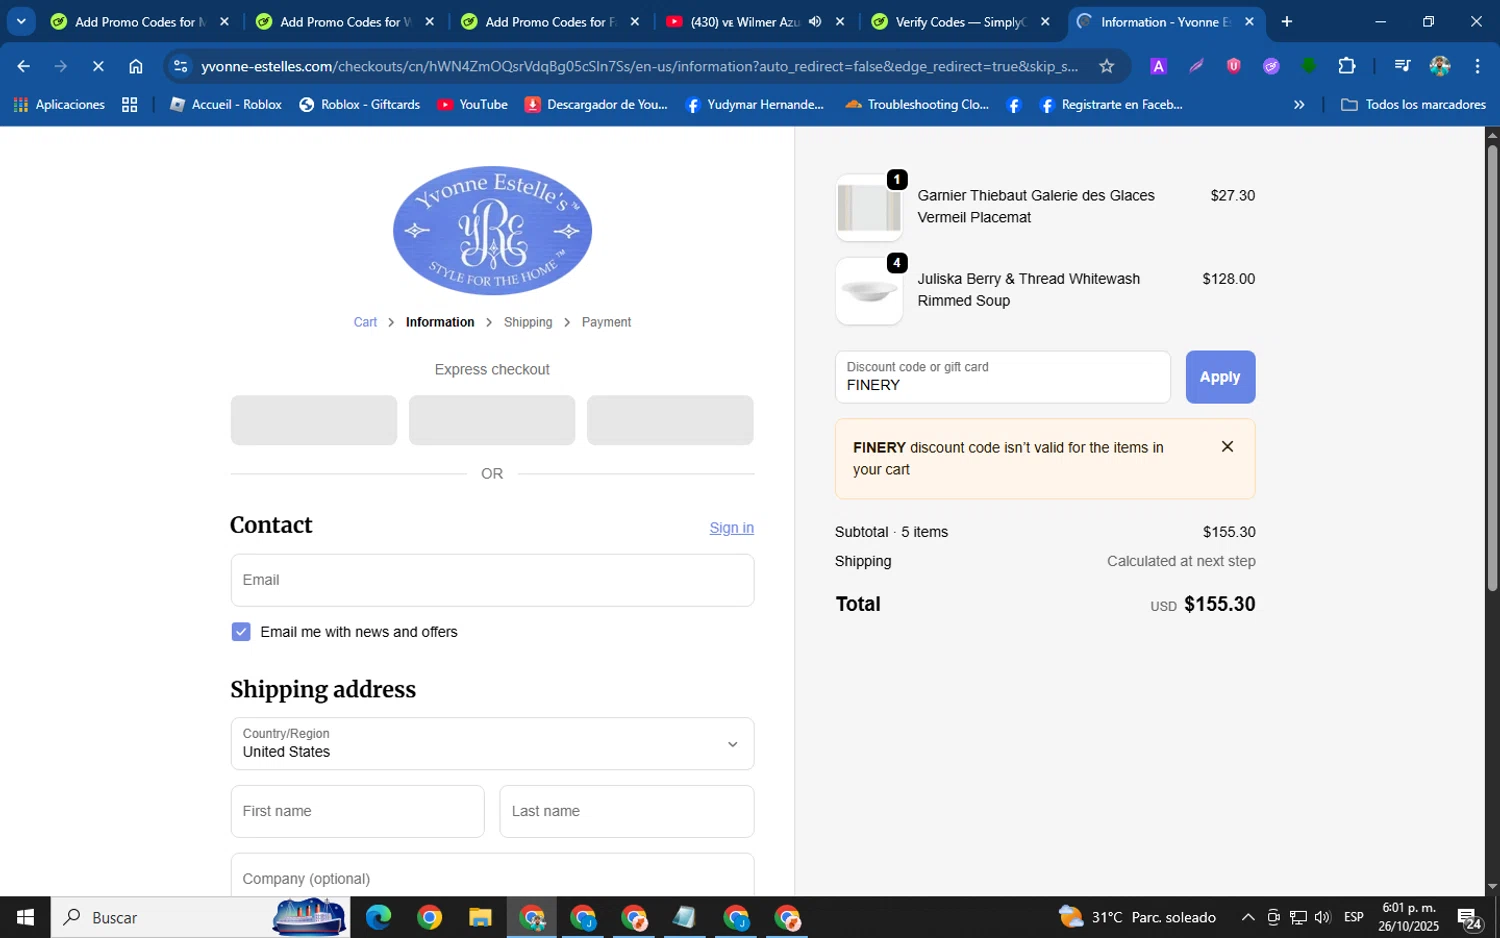The height and width of the screenshot is (938, 1500).
Task: Open Descargador de You... bookmark
Action: pos(596,104)
